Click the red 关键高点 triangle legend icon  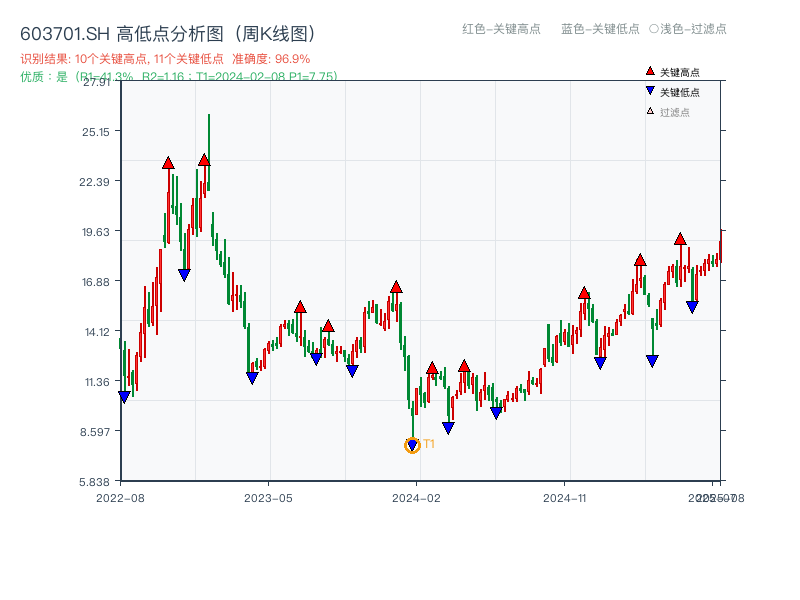tap(648, 70)
